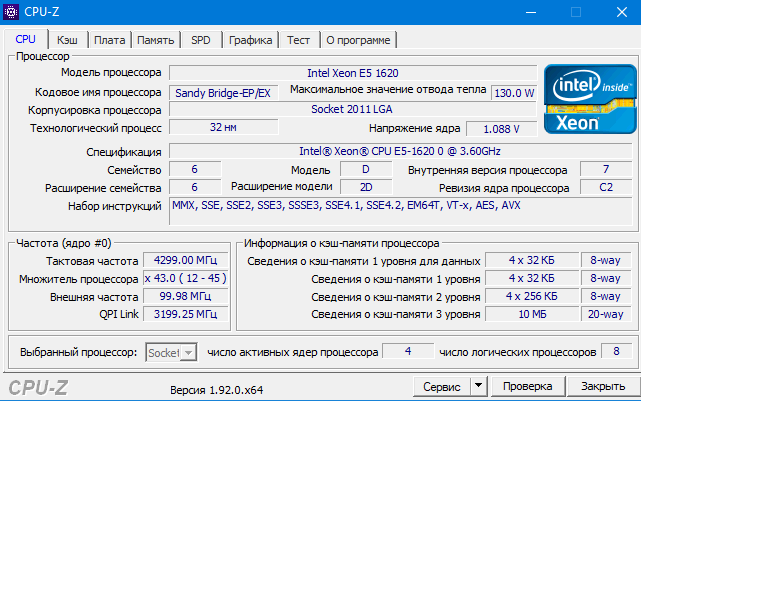Click the Модель value D
The width and height of the screenshot is (768, 614).
[365, 169]
